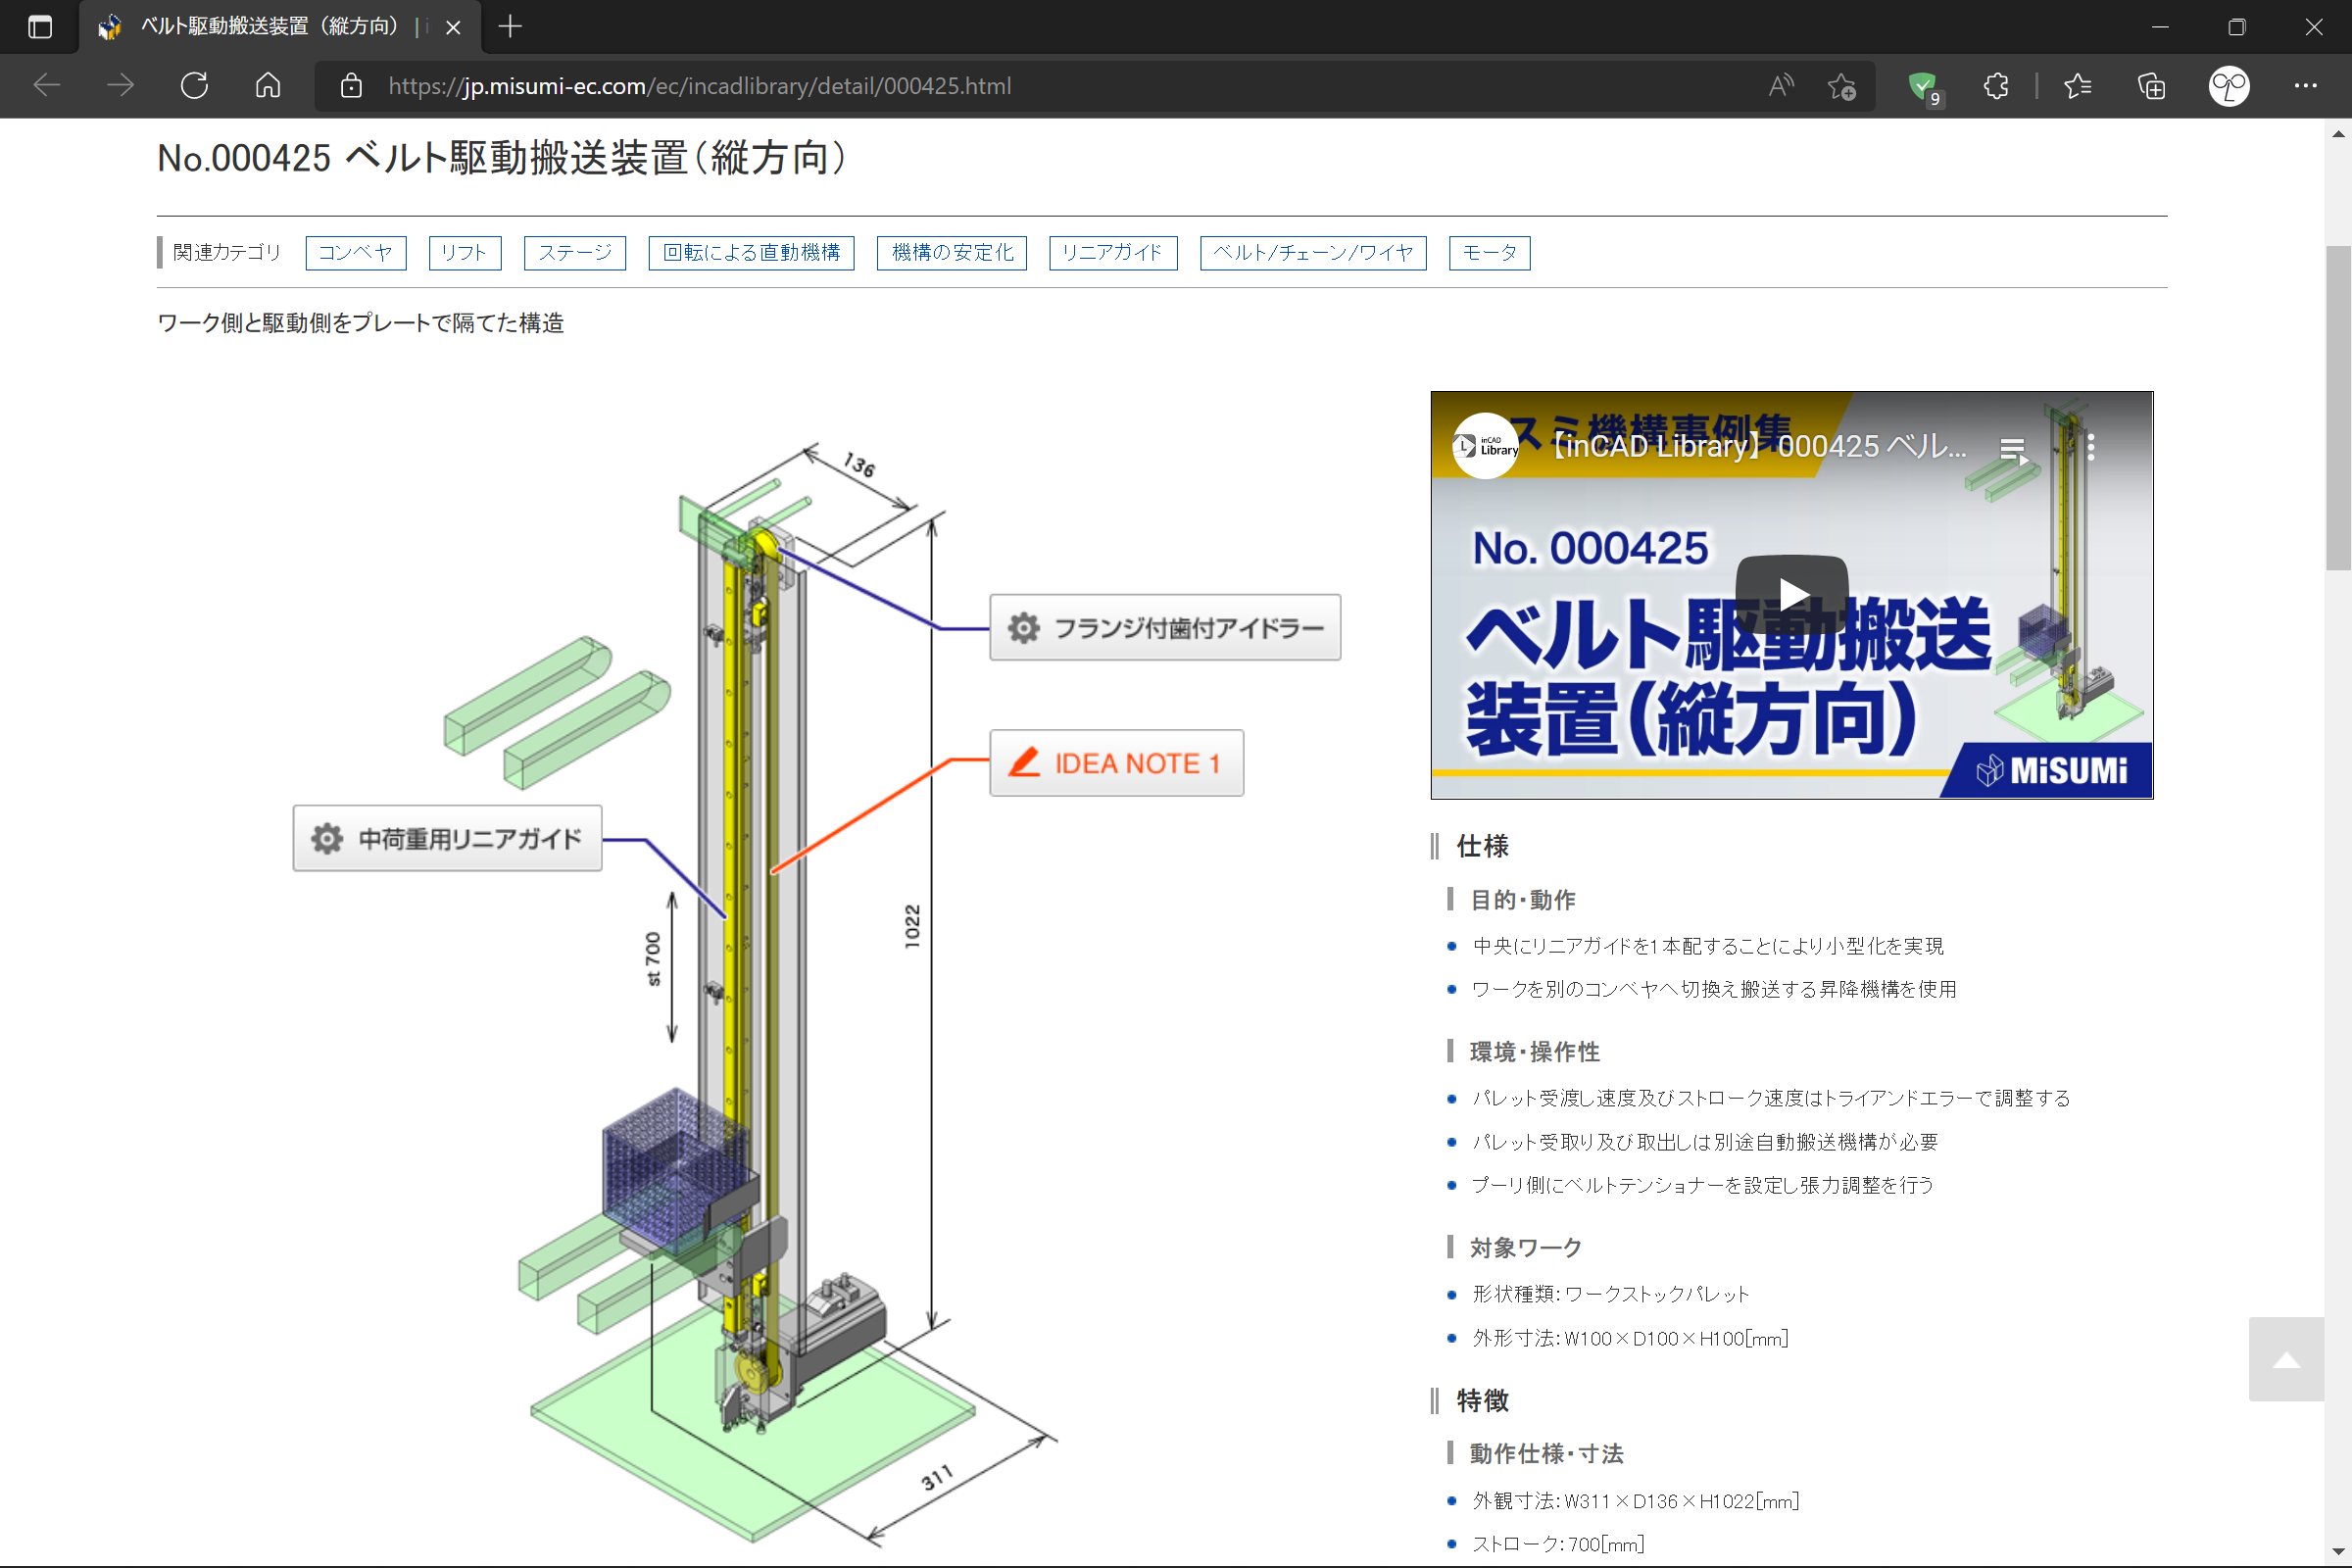Click the フランジ付歯付アイドラー part label
This screenshot has height=1568, width=2352.
(x=1165, y=628)
